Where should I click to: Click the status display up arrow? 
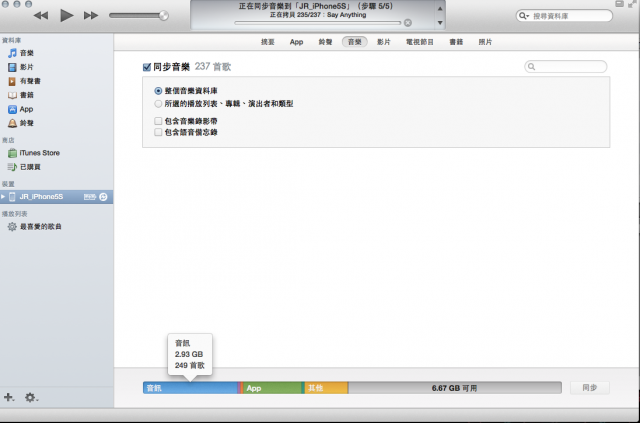pos(440,9)
